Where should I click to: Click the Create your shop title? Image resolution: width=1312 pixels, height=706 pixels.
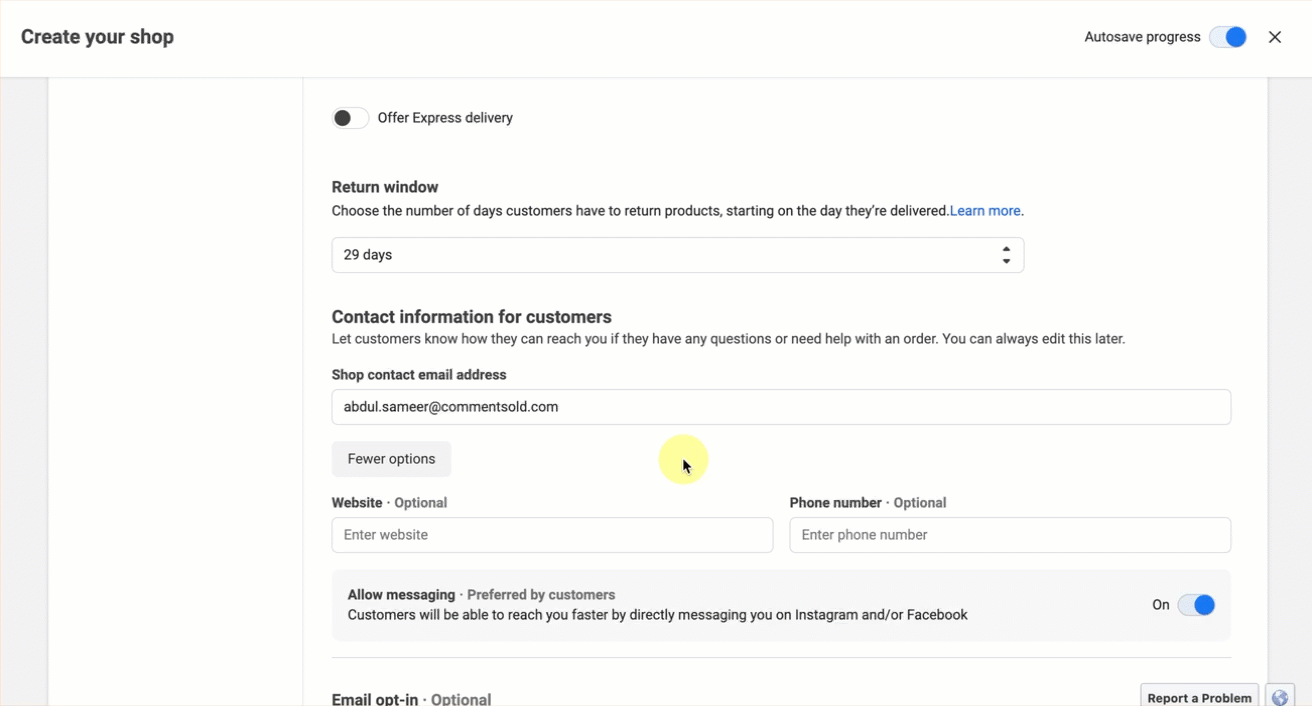click(x=97, y=37)
